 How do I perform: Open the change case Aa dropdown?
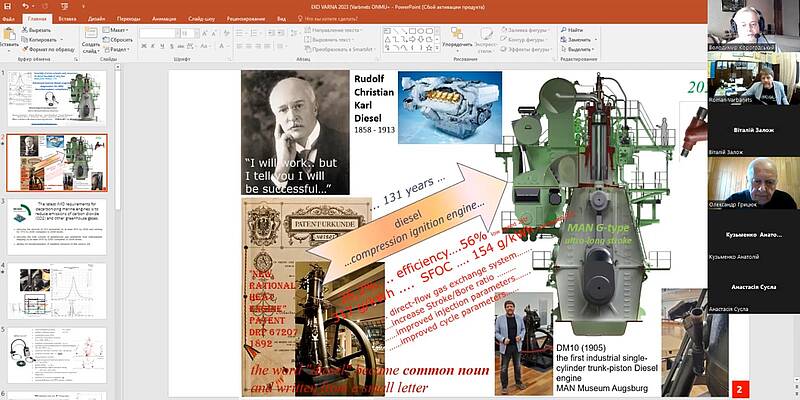point(205,46)
